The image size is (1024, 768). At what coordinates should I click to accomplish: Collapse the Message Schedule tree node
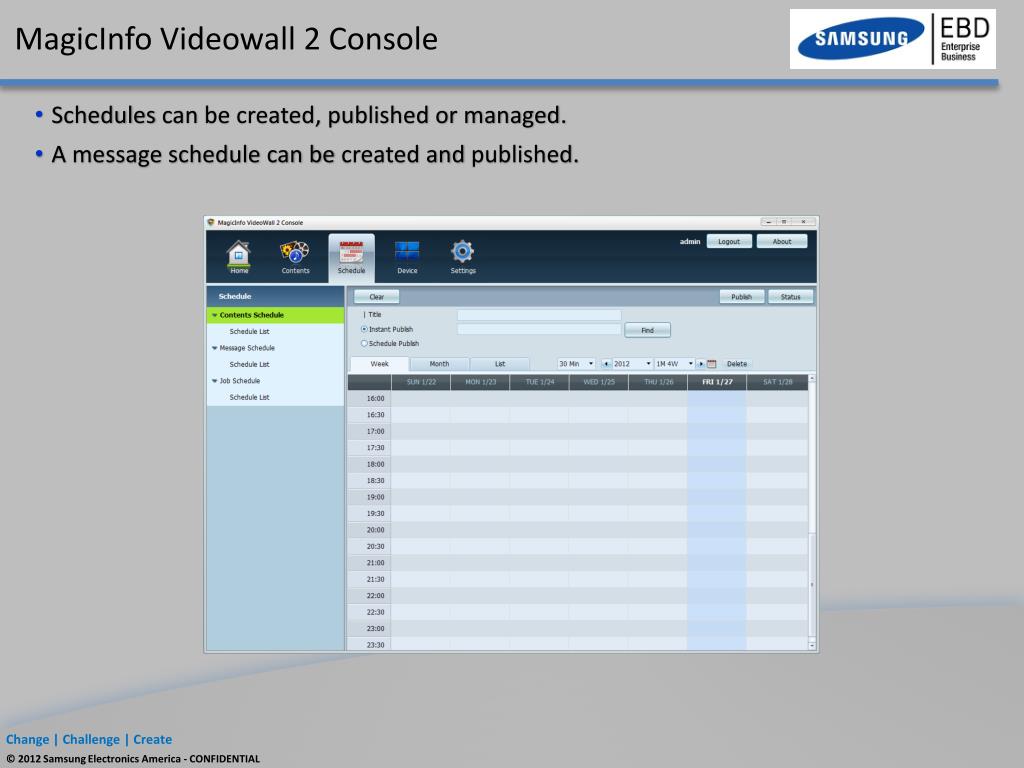(x=214, y=348)
